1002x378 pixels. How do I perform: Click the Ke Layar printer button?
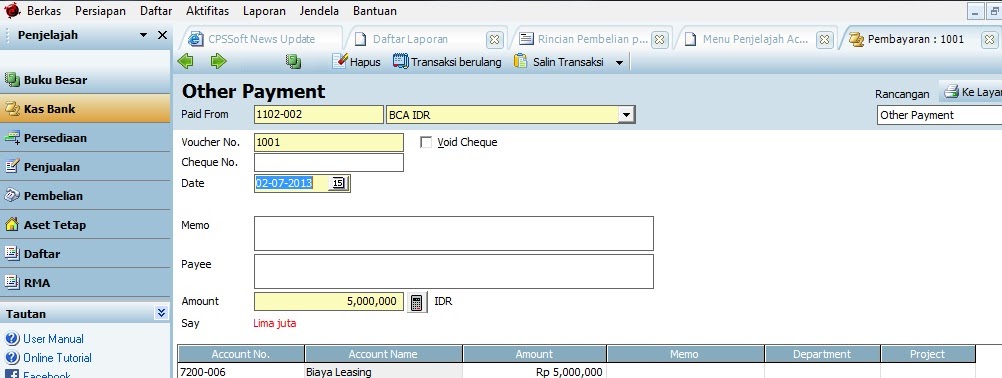[971, 92]
